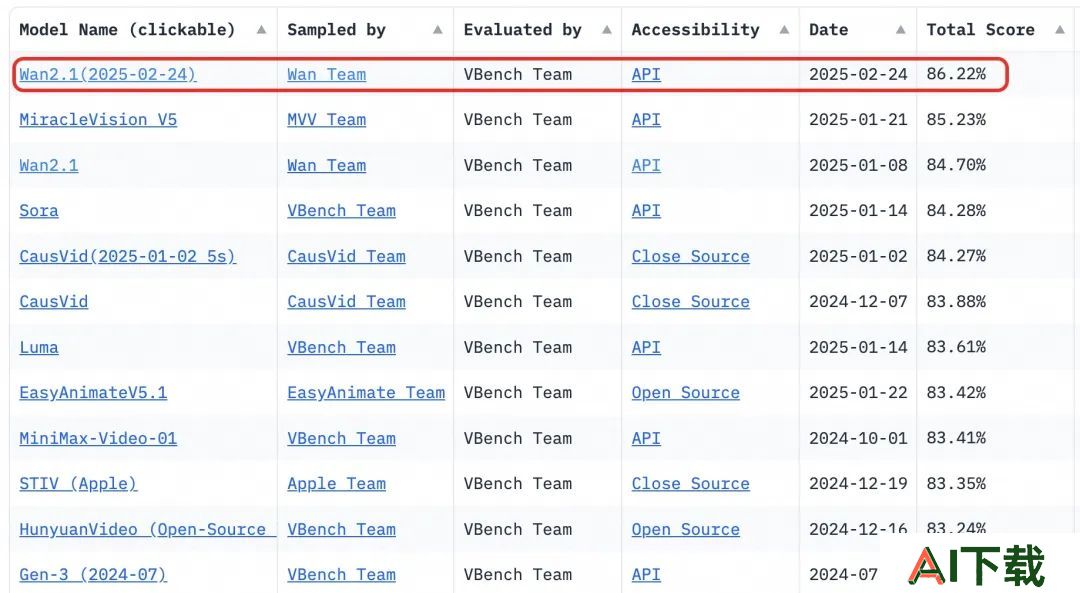Viewport: 1080px width, 593px height.
Task: Click the AI下载 watermark logo
Action: [977, 566]
